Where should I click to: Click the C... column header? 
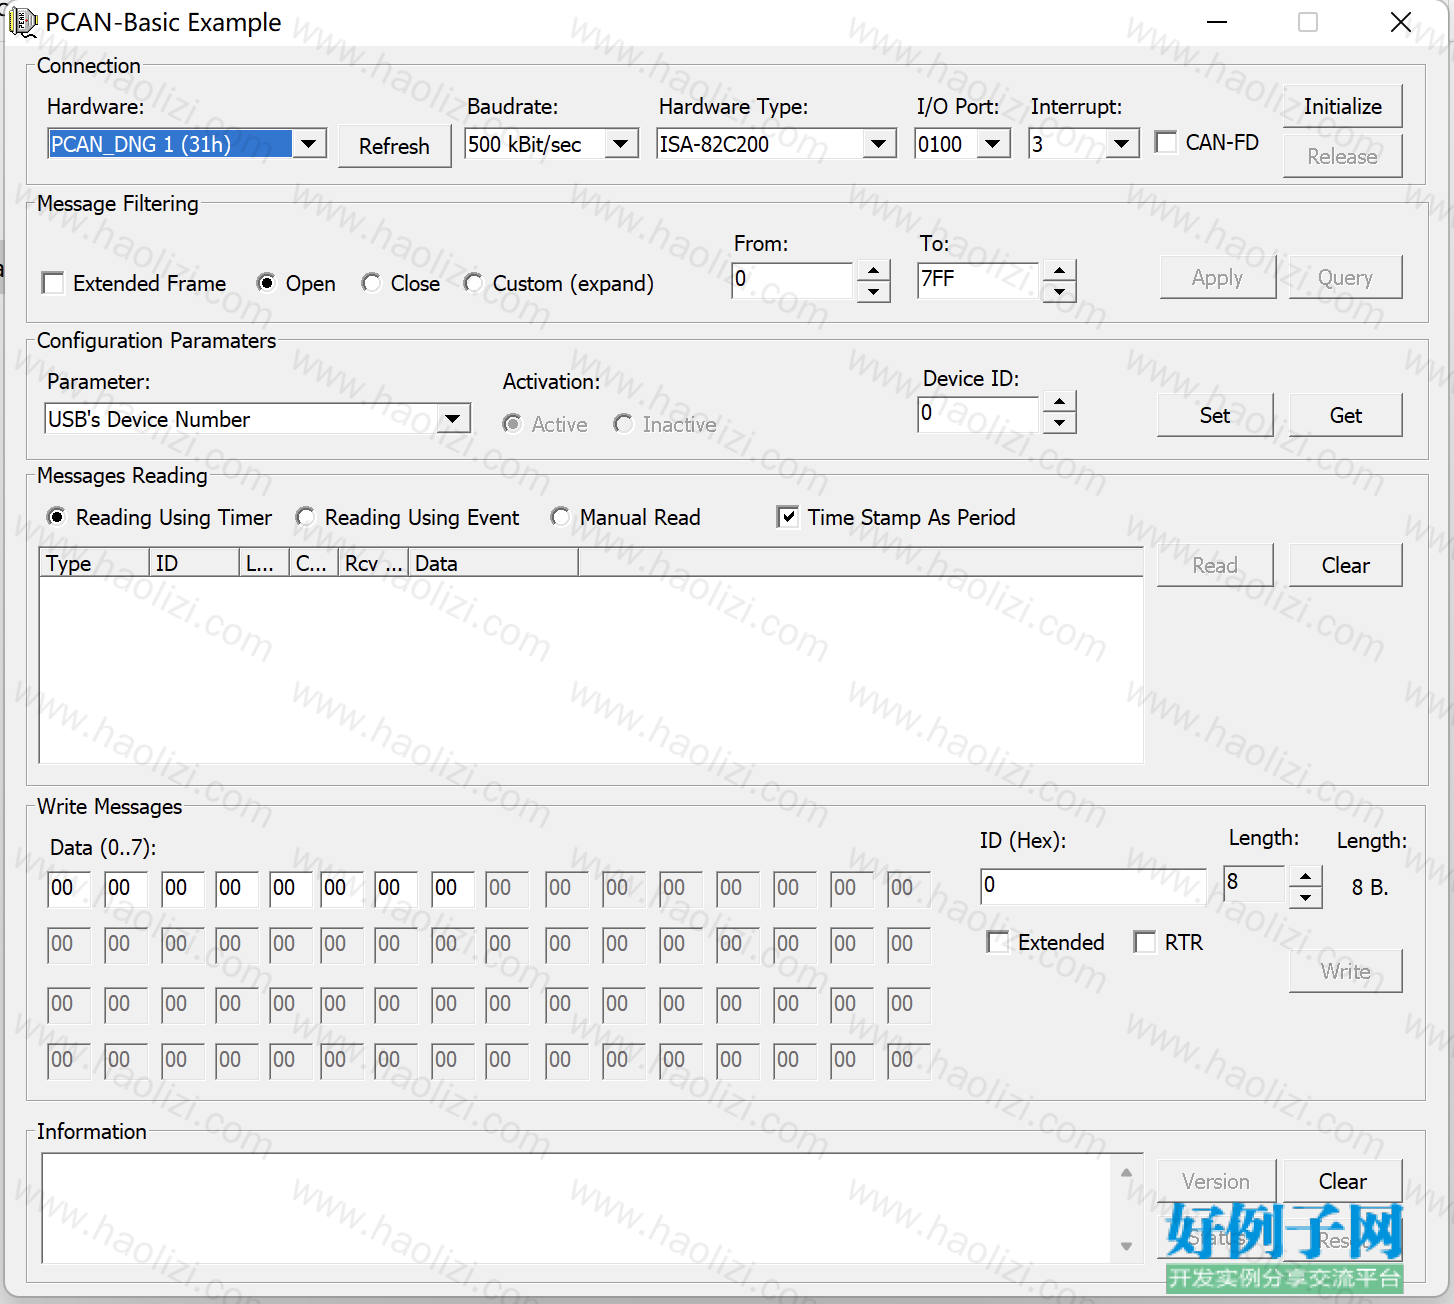tap(314, 563)
